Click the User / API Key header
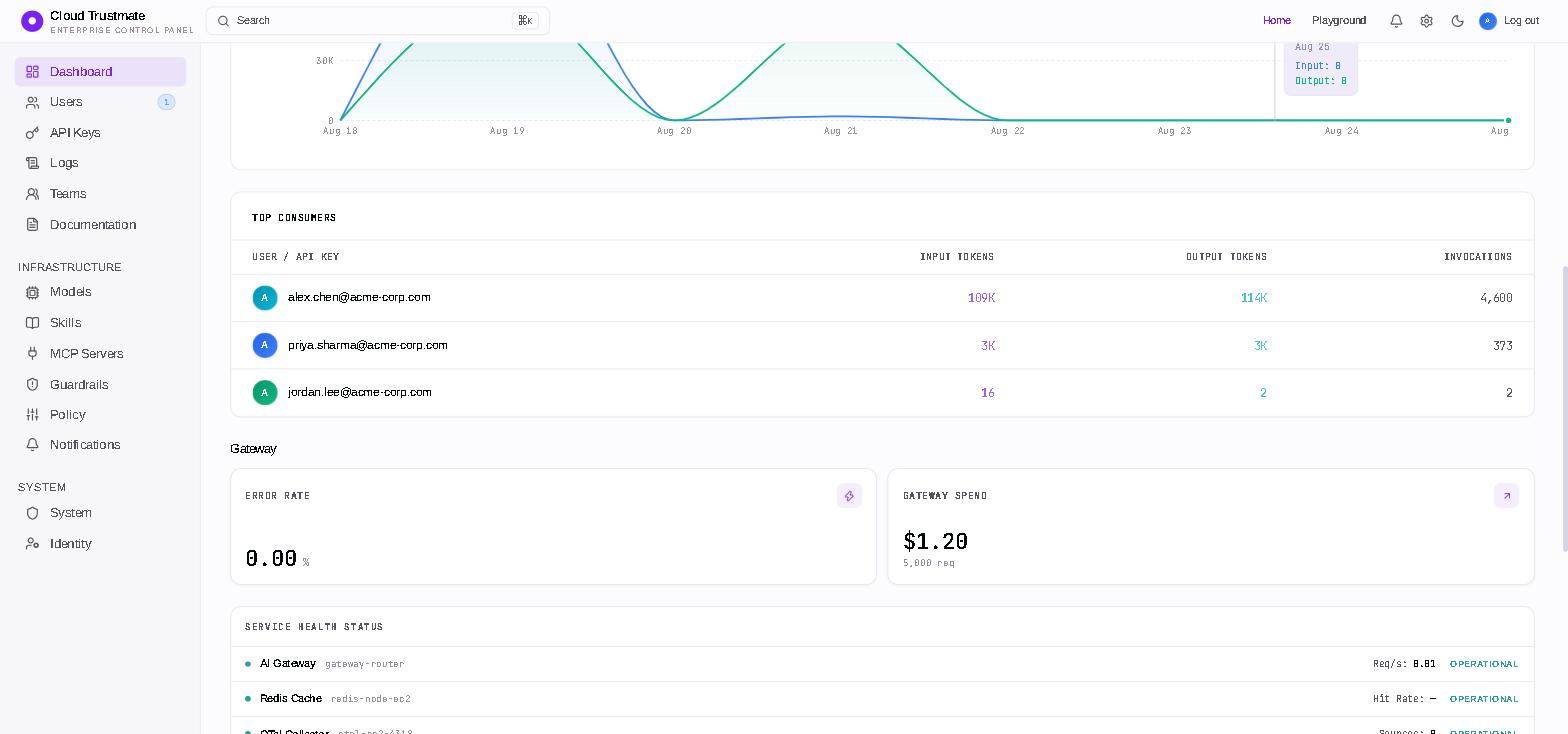Image resolution: width=1568 pixels, height=734 pixels. click(296, 257)
